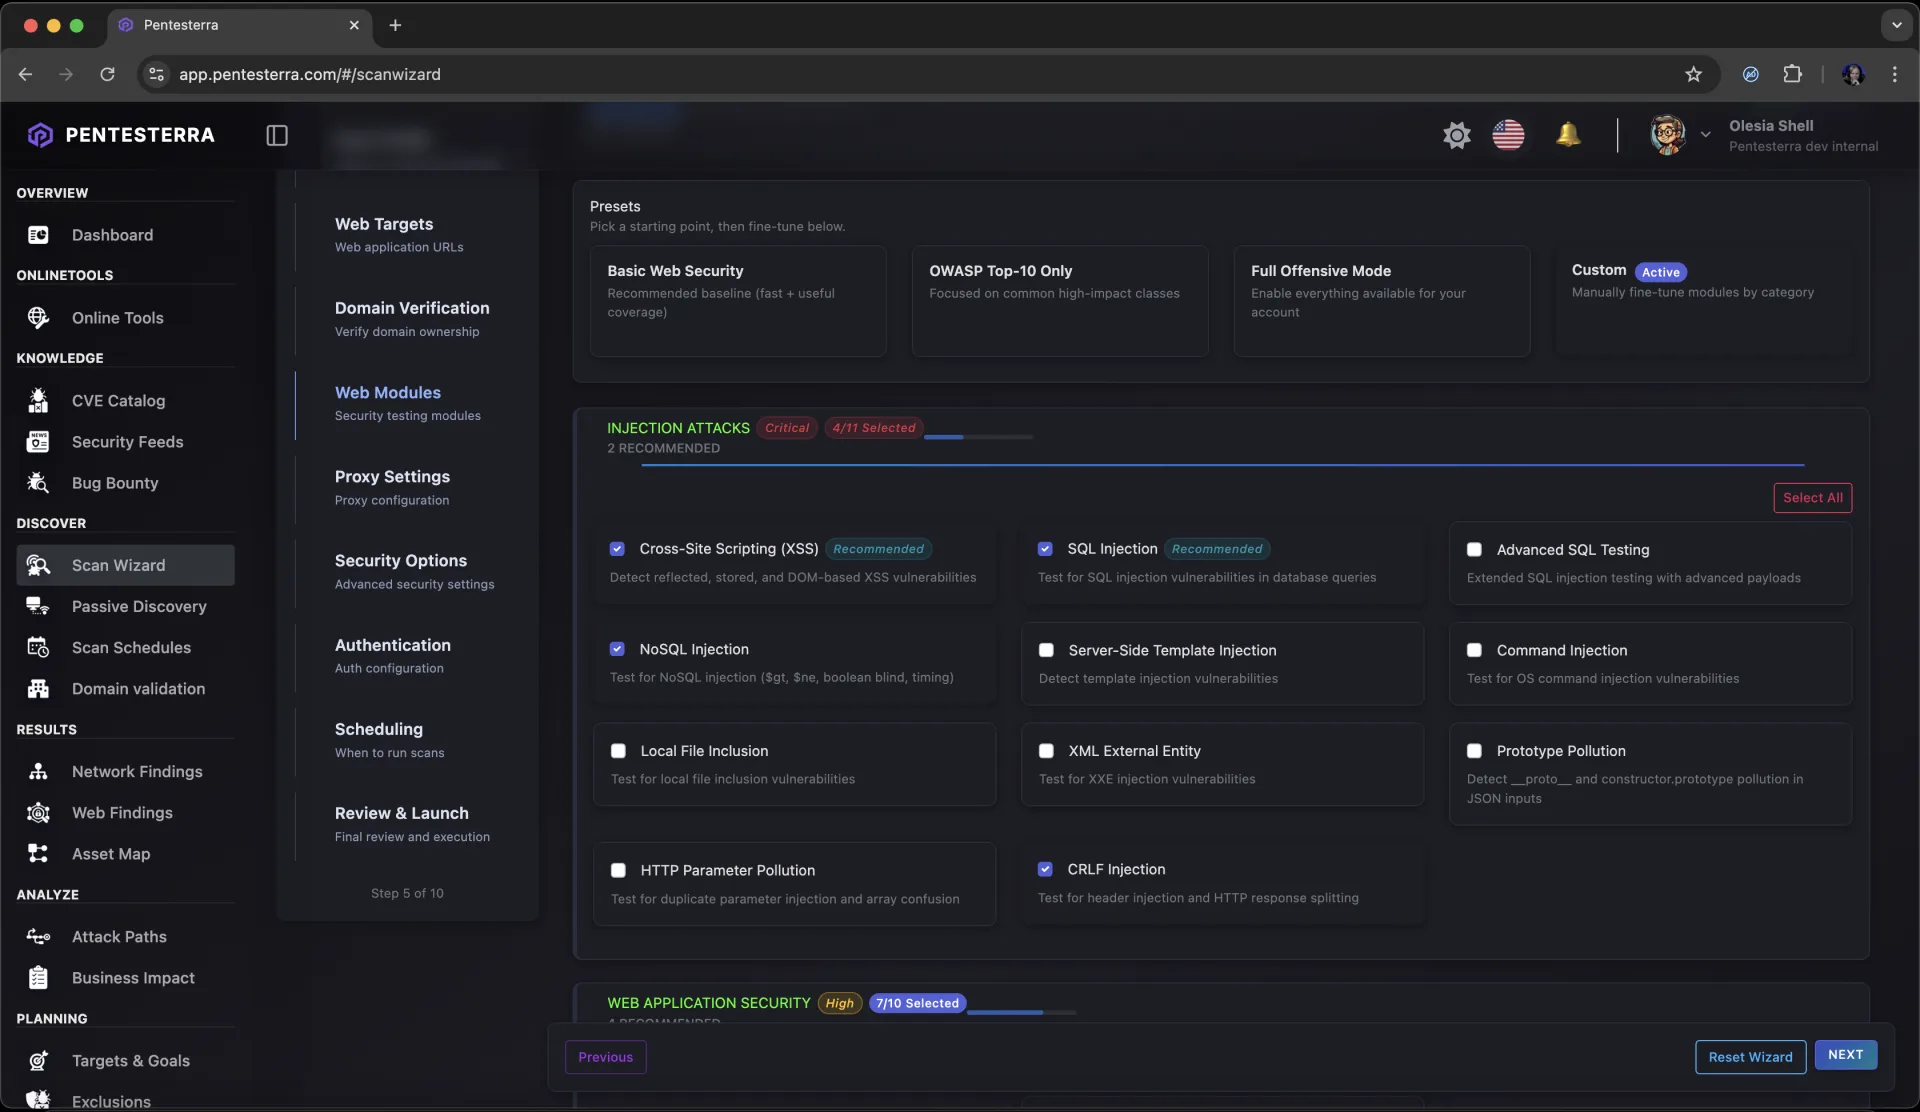Switch to the Proxy Settings step
Screen dimensions: 1920x1112
coord(392,477)
